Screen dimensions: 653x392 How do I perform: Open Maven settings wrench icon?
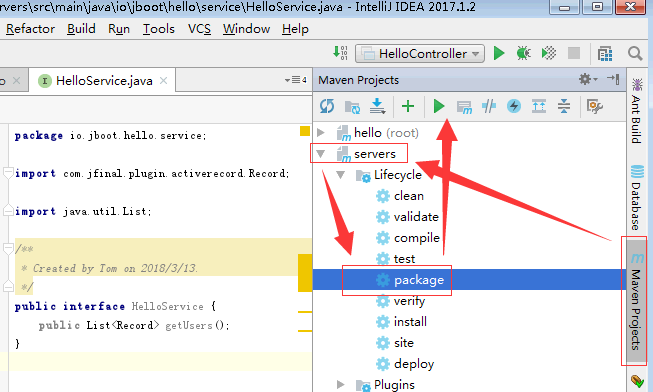click(594, 107)
